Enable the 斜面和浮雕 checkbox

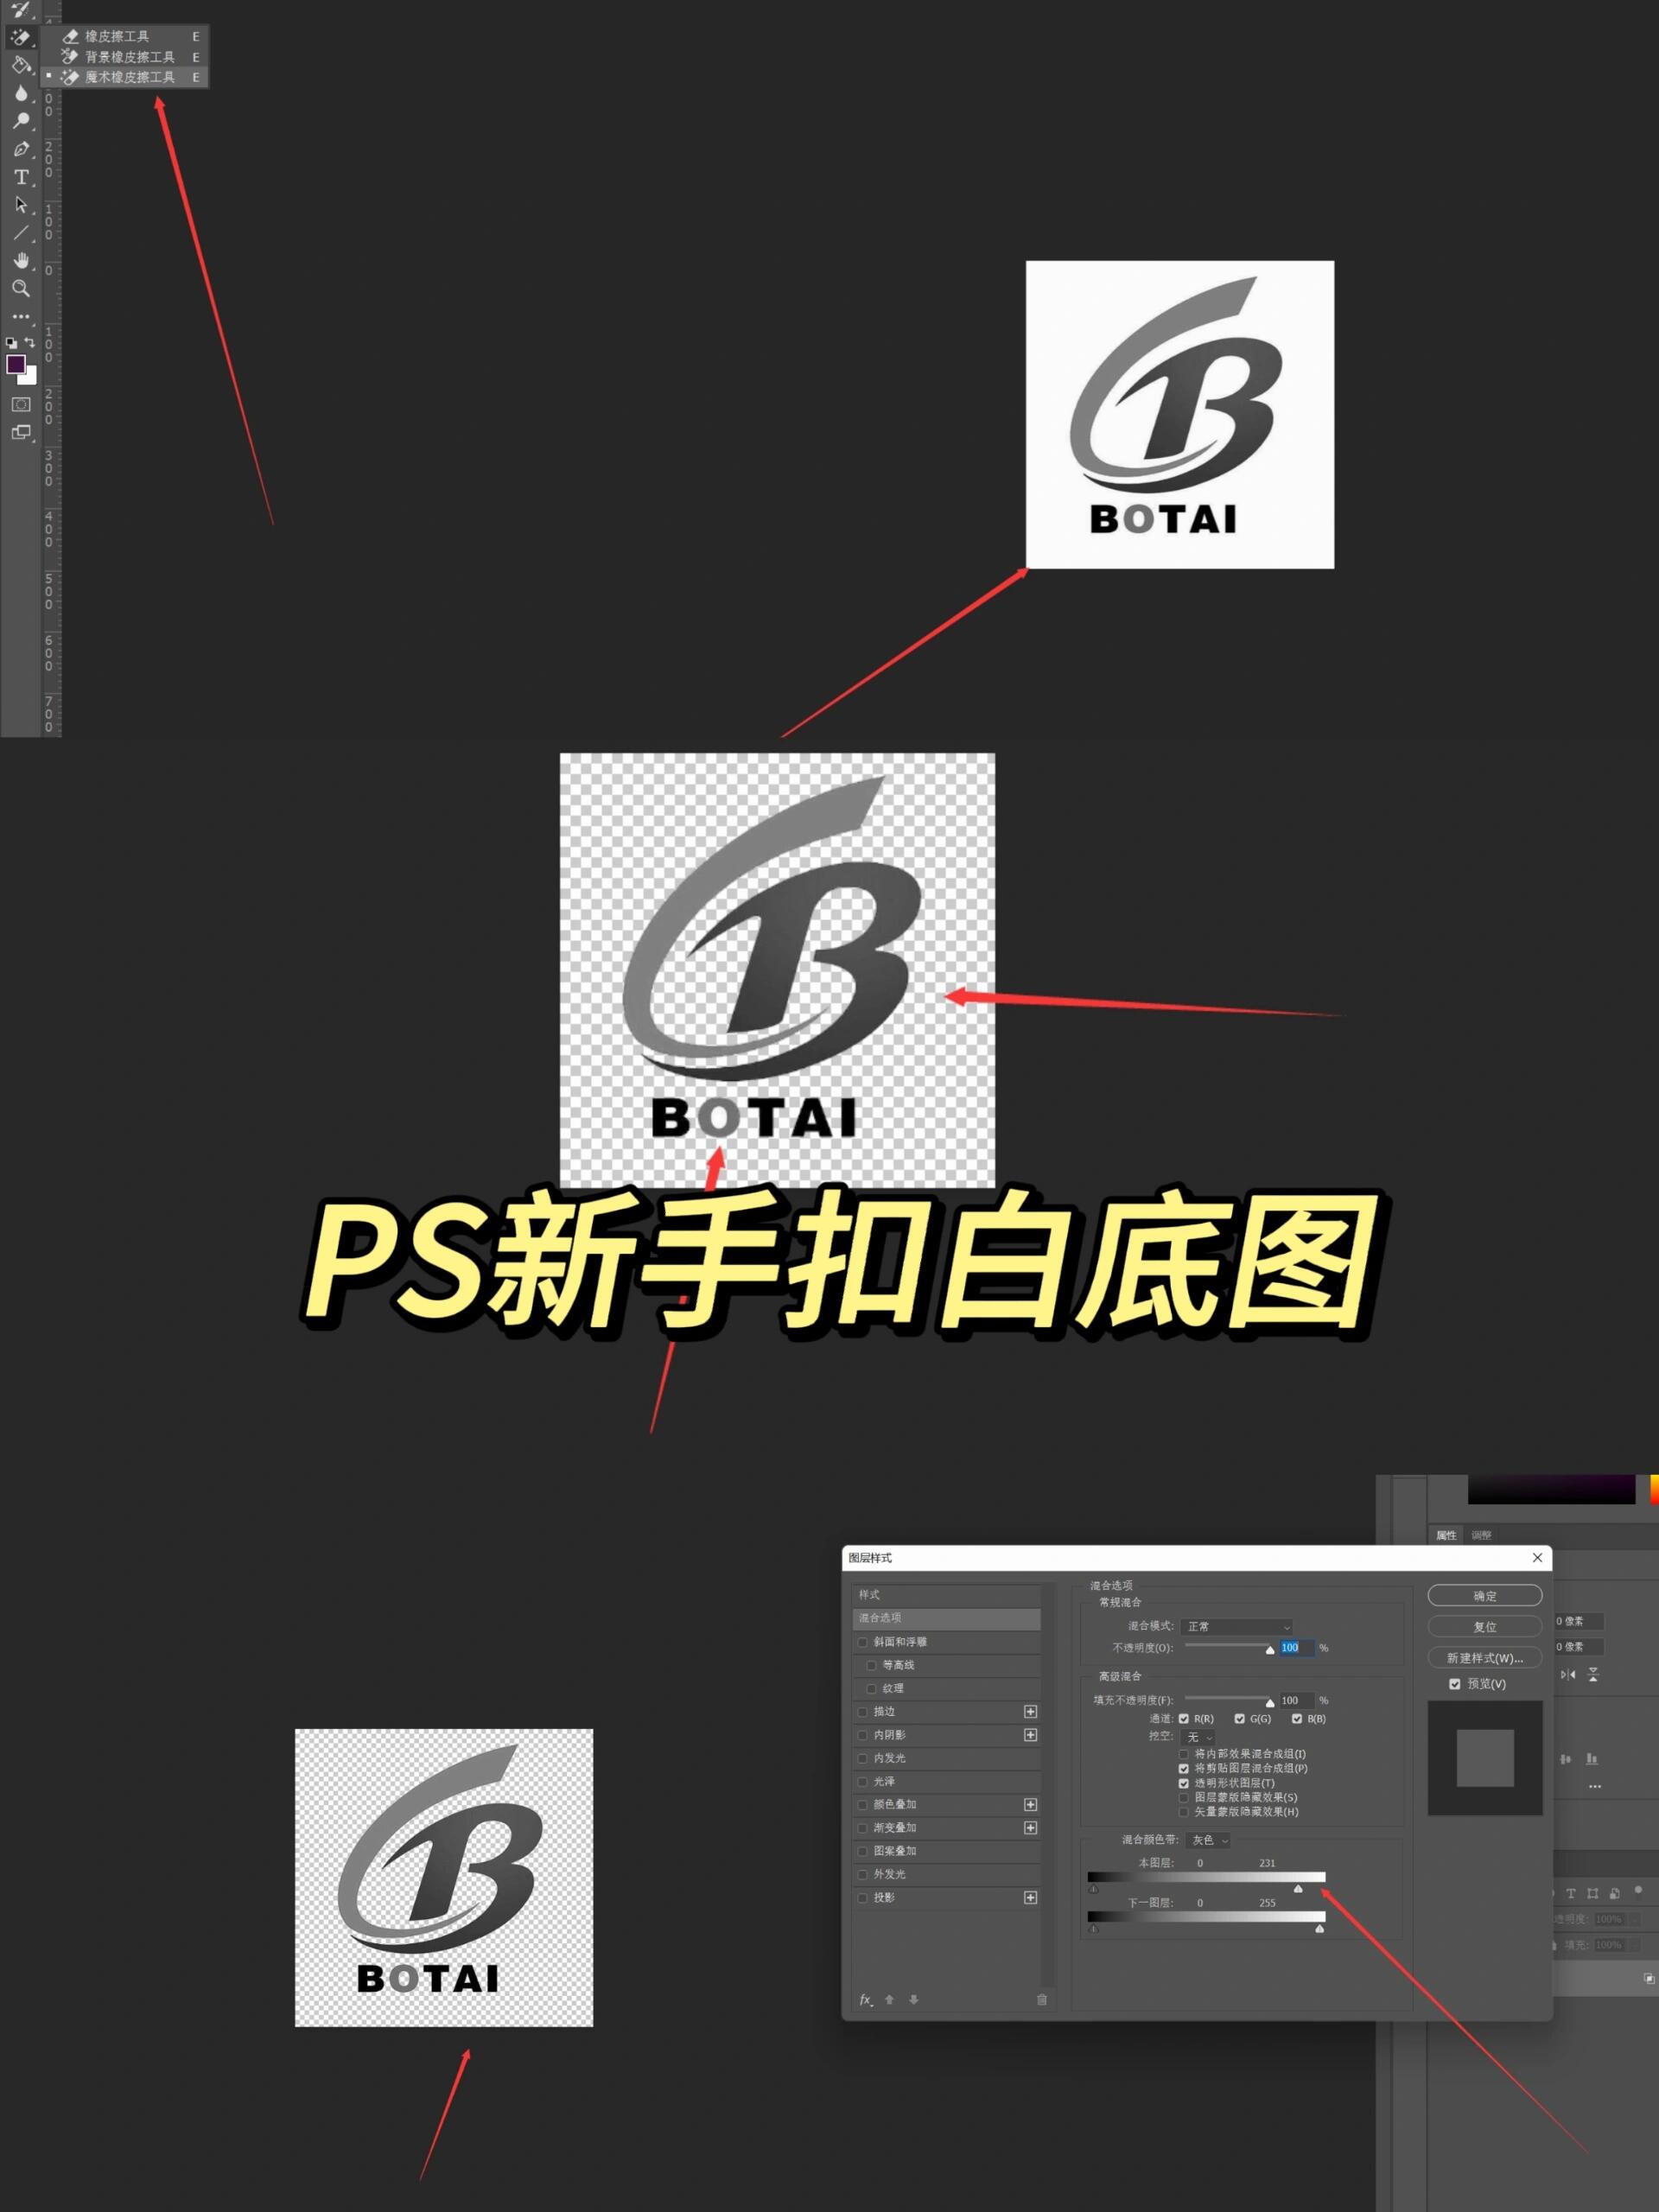863,1642
